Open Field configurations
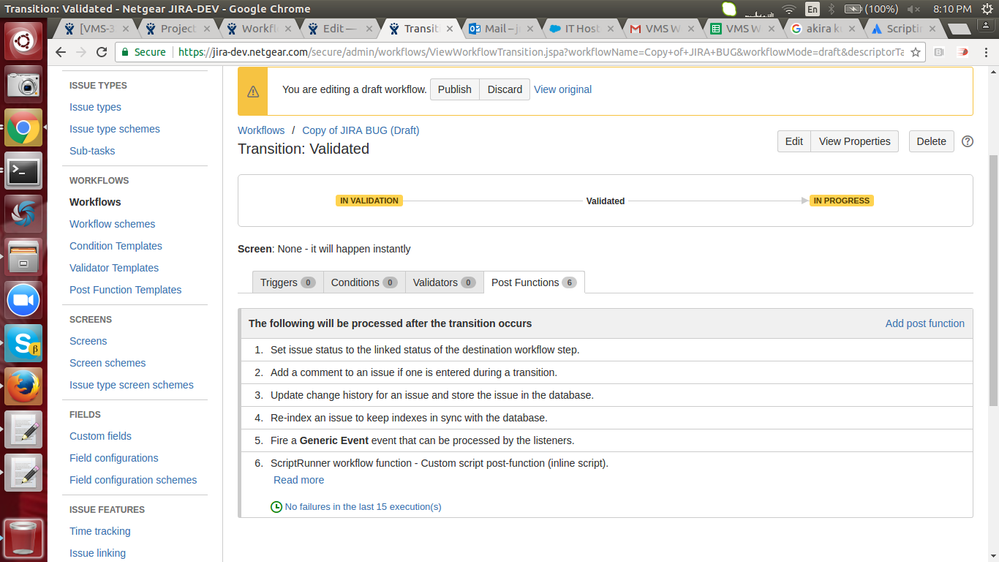The height and width of the screenshot is (562, 999). click(114, 458)
